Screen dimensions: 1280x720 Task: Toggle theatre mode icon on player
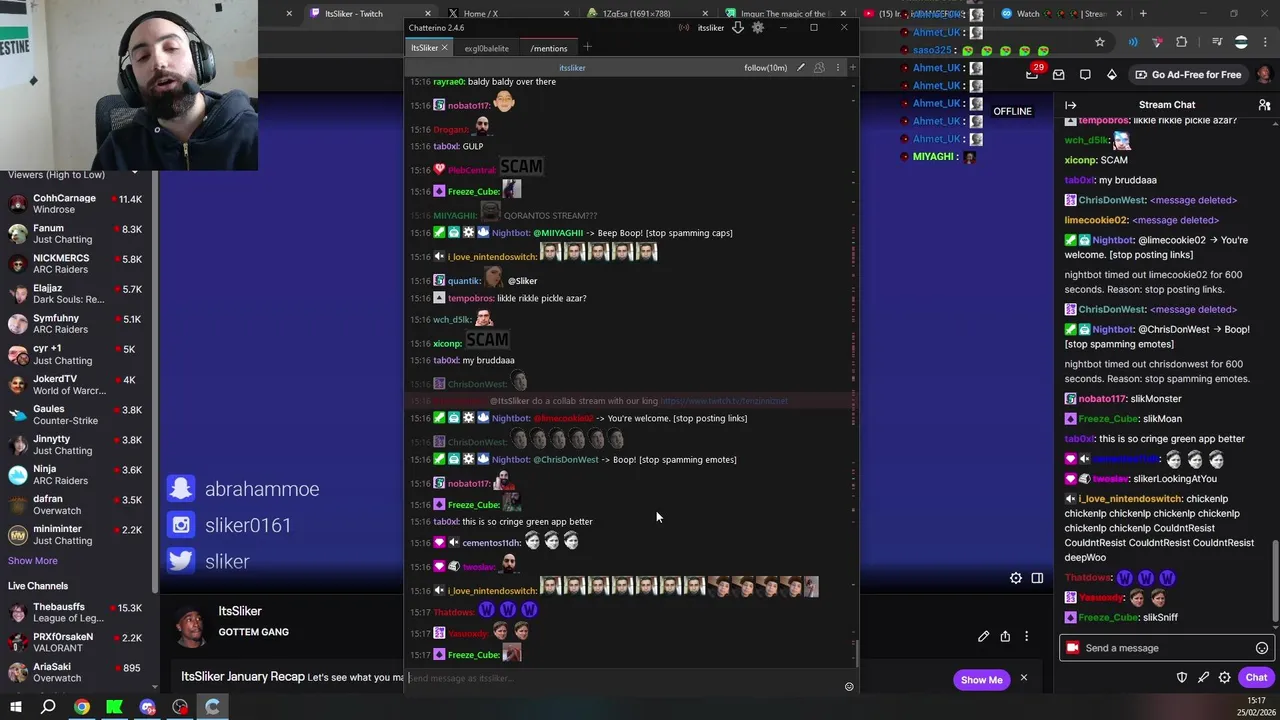point(1037,578)
